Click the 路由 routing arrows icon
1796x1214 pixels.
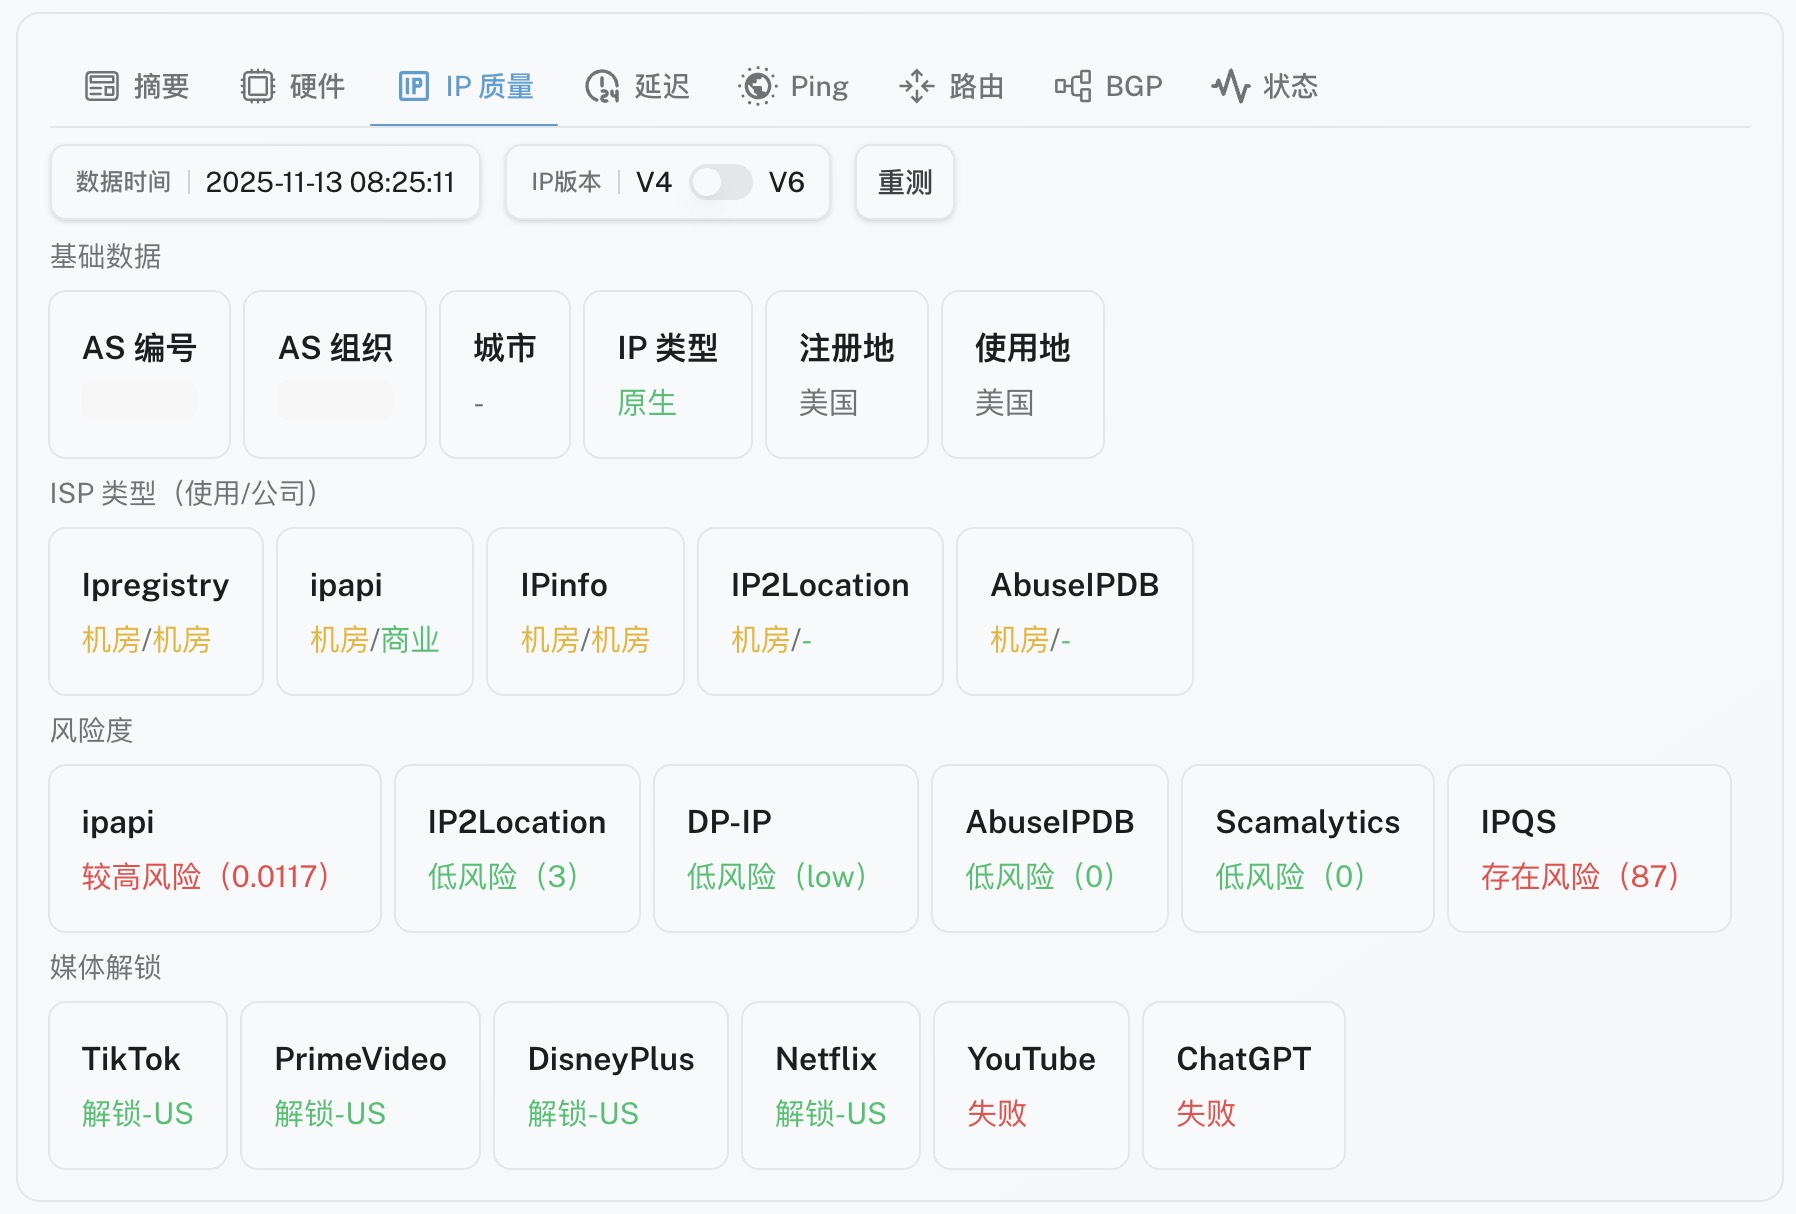(x=916, y=87)
